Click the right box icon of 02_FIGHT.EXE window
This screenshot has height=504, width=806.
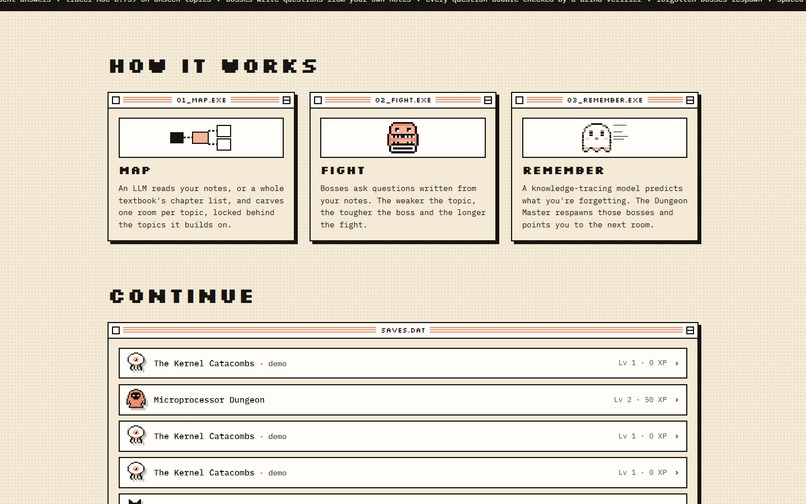pos(488,100)
